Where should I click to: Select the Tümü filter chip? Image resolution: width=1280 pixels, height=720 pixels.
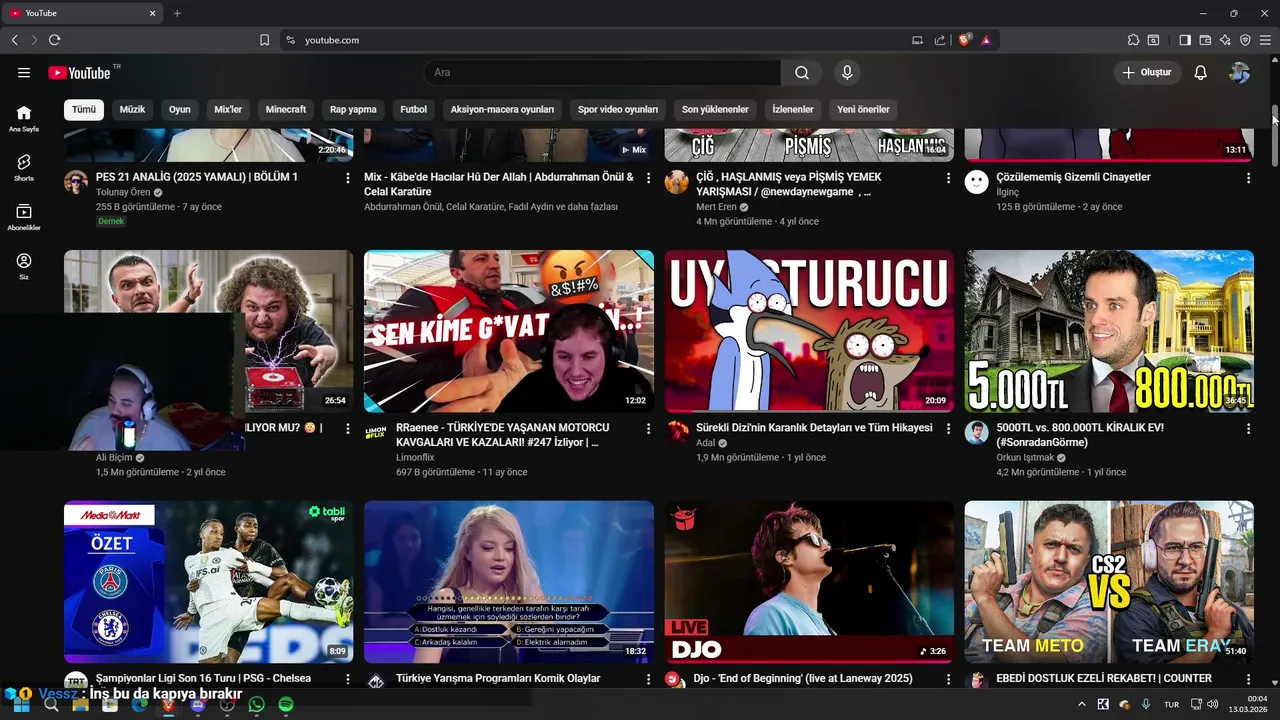point(84,109)
